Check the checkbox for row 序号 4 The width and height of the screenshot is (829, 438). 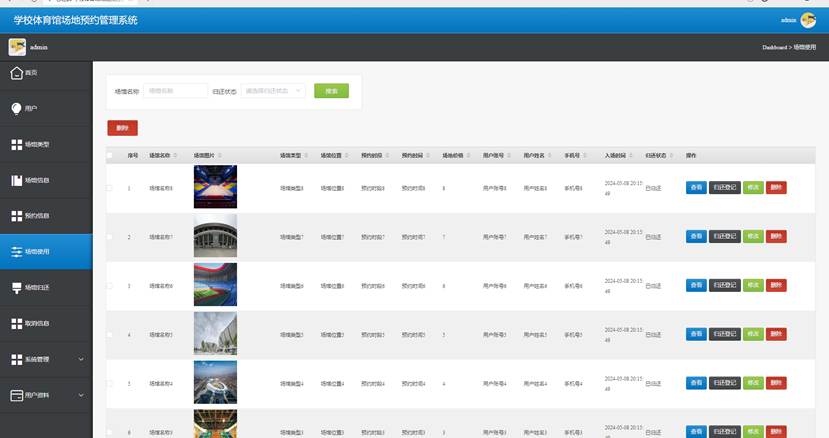(x=109, y=335)
